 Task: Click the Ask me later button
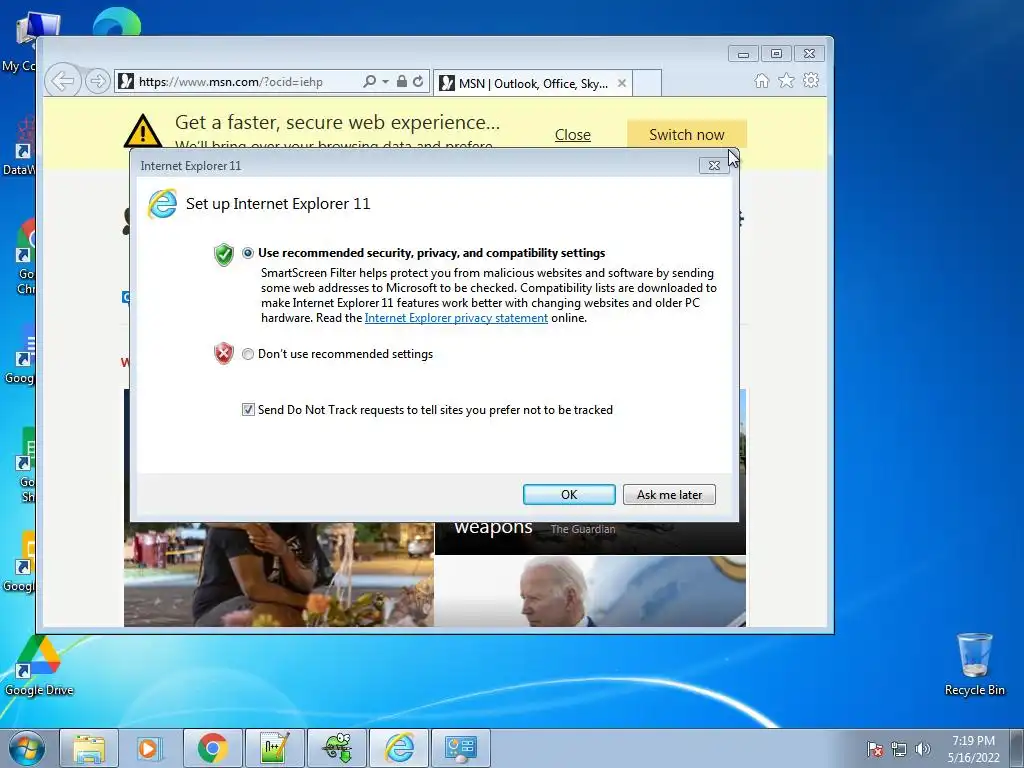[x=669, y=494]
